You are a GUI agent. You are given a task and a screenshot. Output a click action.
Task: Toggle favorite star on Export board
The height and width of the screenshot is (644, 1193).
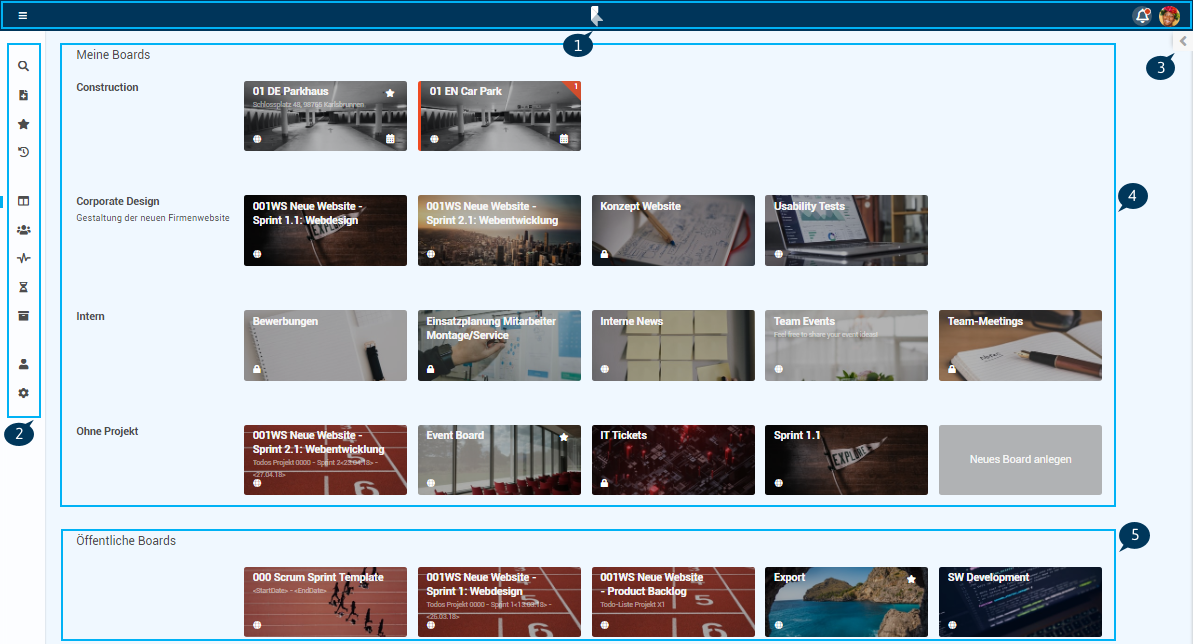point(911,579)
